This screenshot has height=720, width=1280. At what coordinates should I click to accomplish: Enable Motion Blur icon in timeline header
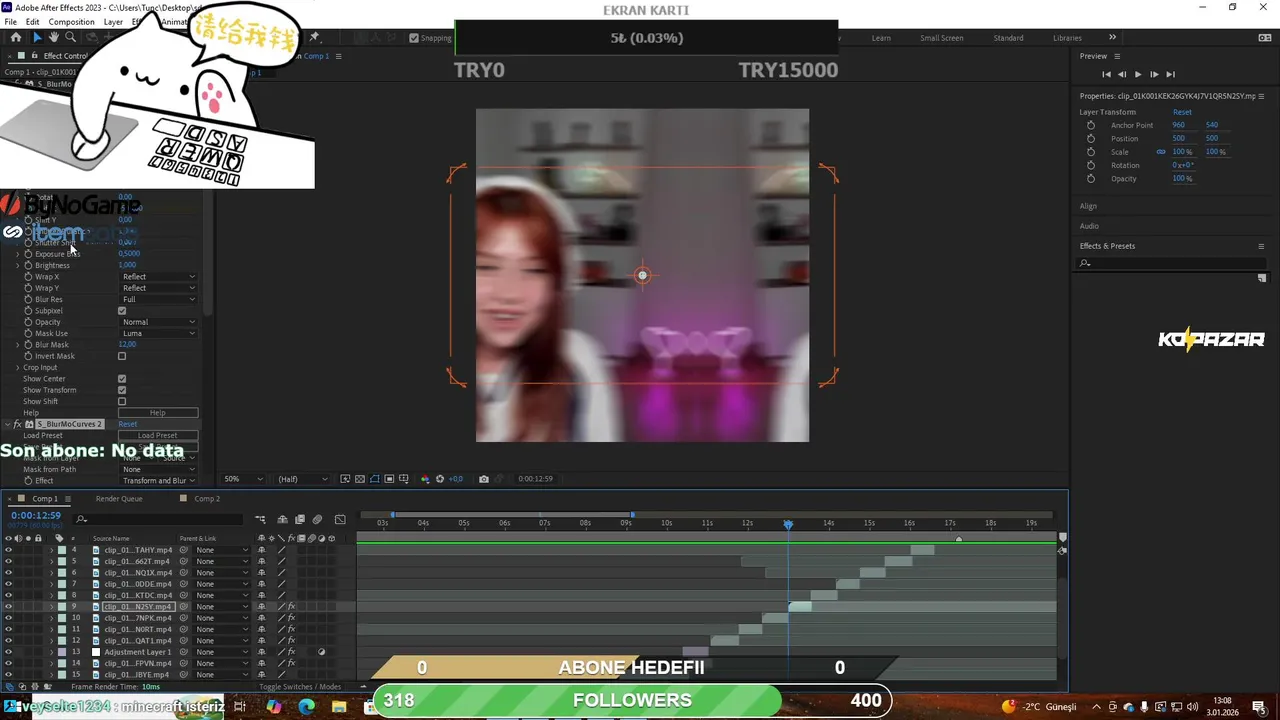tap(317, 519)
